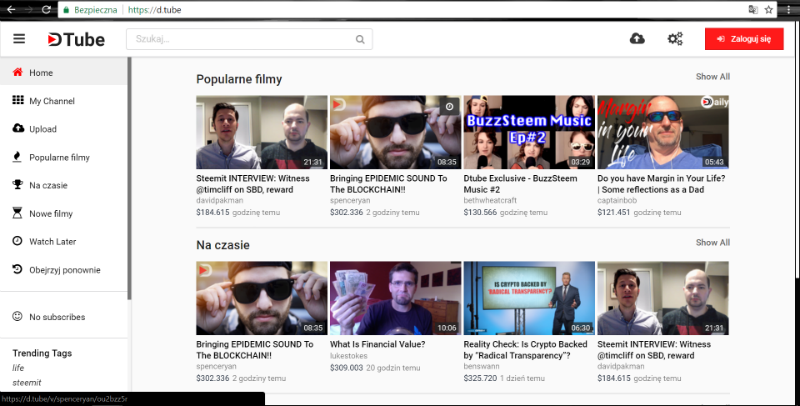Open the 08:35 sunglasses thumbnail in Popularne filmy

click(395, 132)
